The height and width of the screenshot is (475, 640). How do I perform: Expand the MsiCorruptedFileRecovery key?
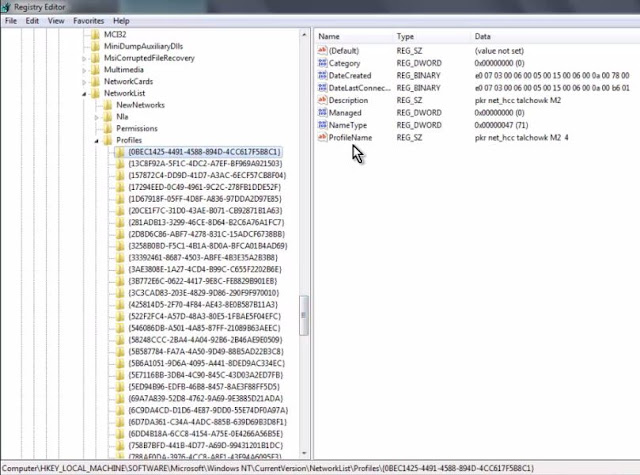[x=84, y=59]
